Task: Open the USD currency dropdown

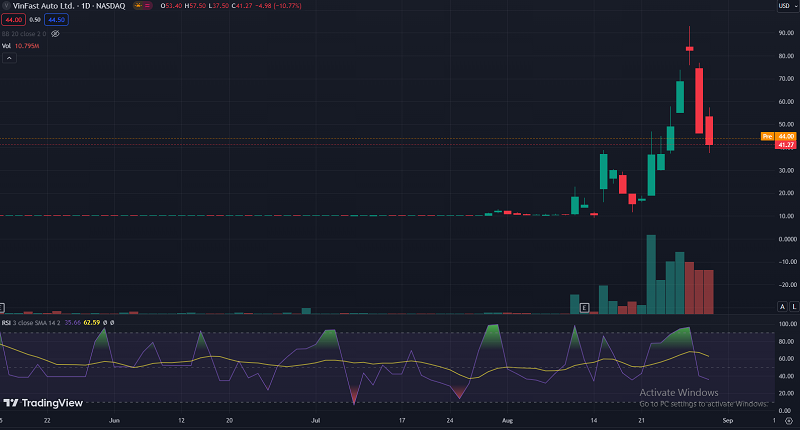Action: coord(785,5)
